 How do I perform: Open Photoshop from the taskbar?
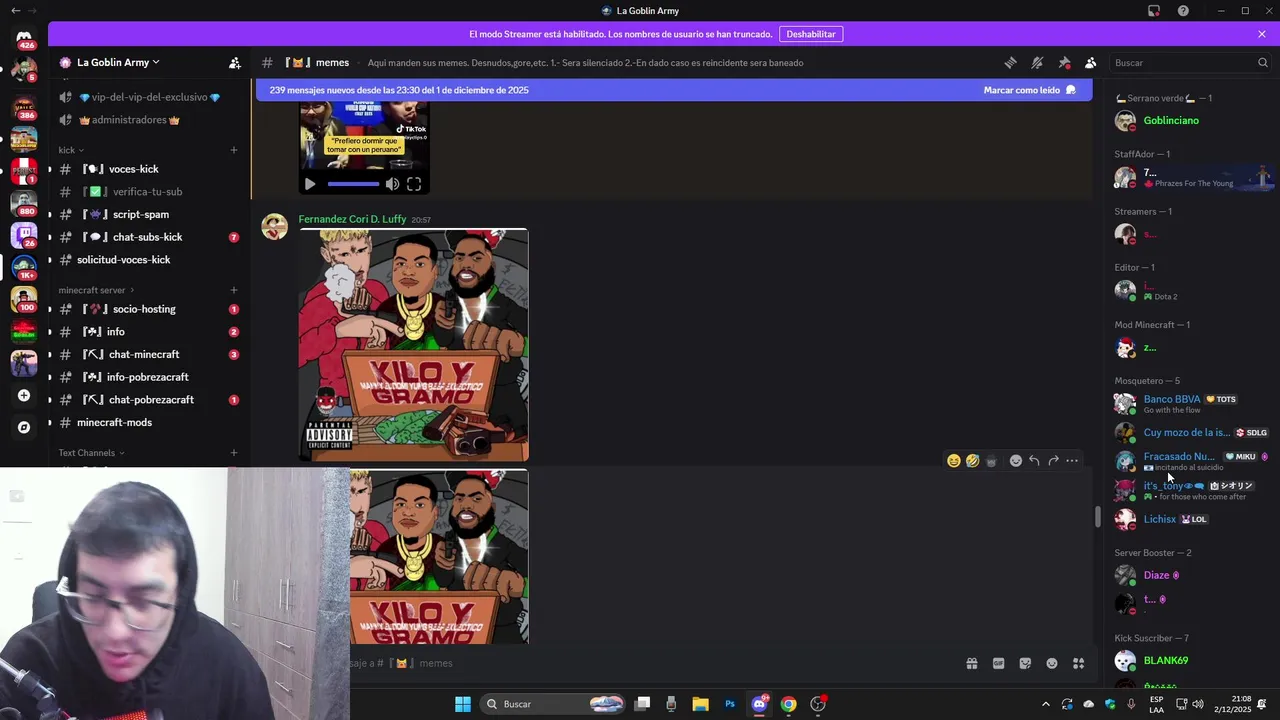(x=730, y=704)
